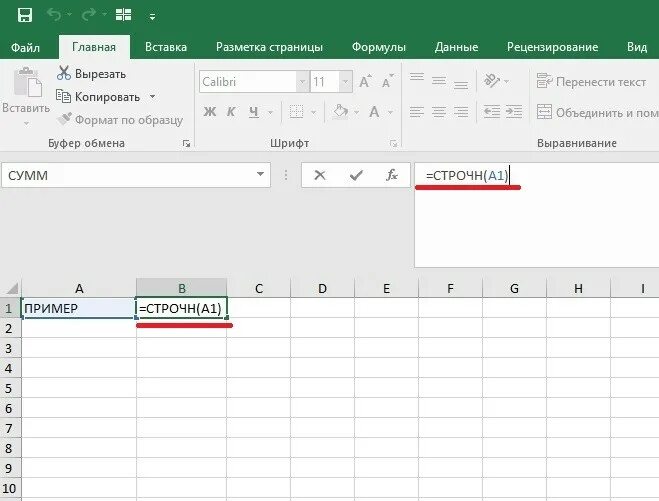Open the Разметка страницы tab
Screen dimensions: 659x501
(x=269, y=47)
